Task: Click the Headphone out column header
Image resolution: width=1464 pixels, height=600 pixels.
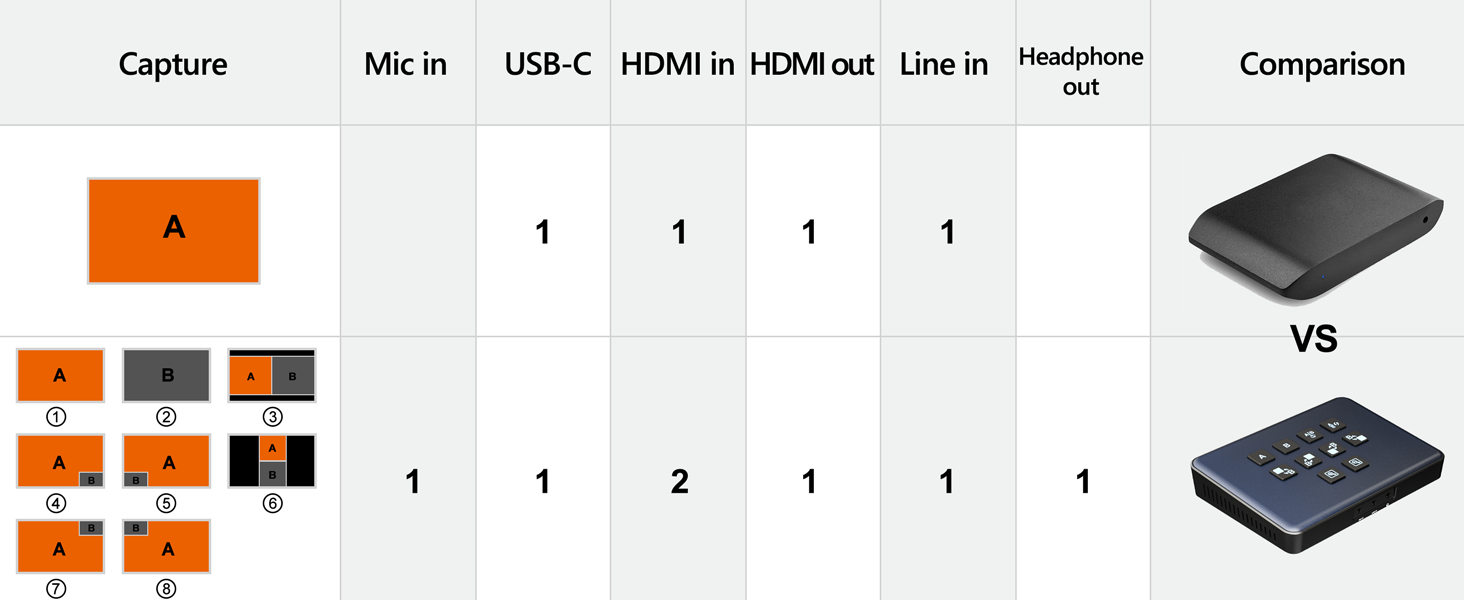Action: click(x=1081, y=72)
